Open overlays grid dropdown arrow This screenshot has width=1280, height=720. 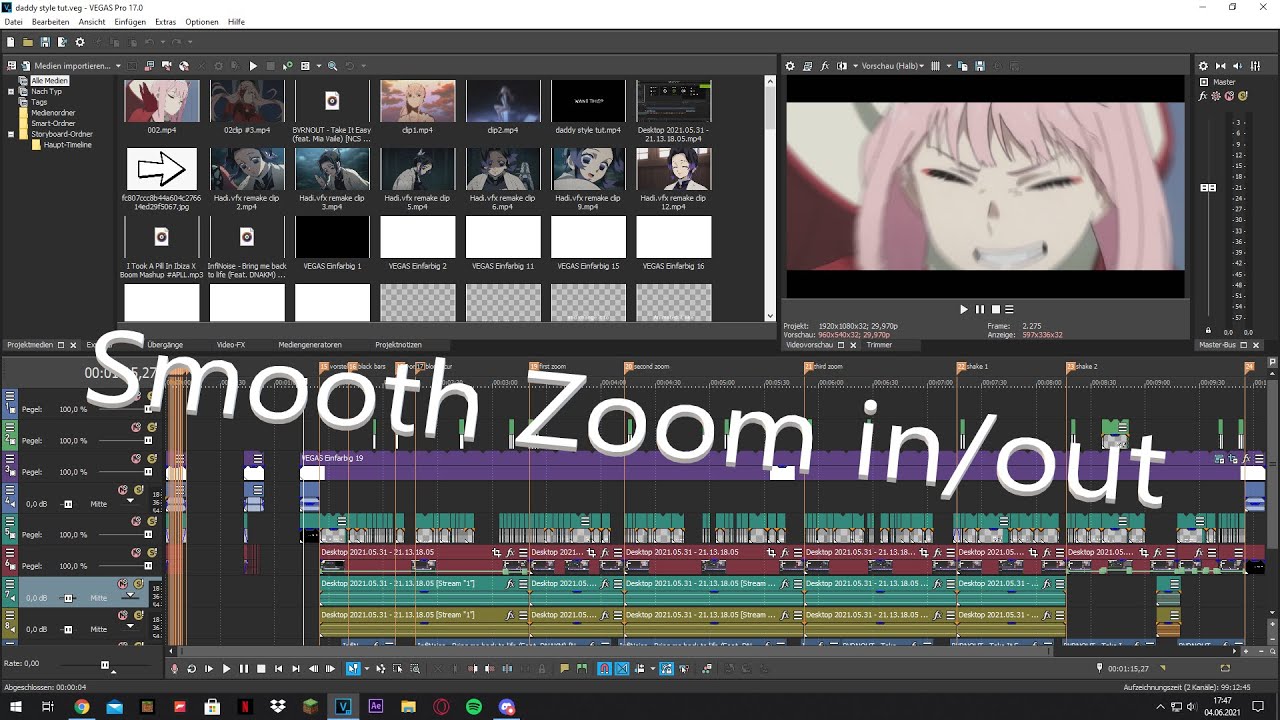click(949, 66)
